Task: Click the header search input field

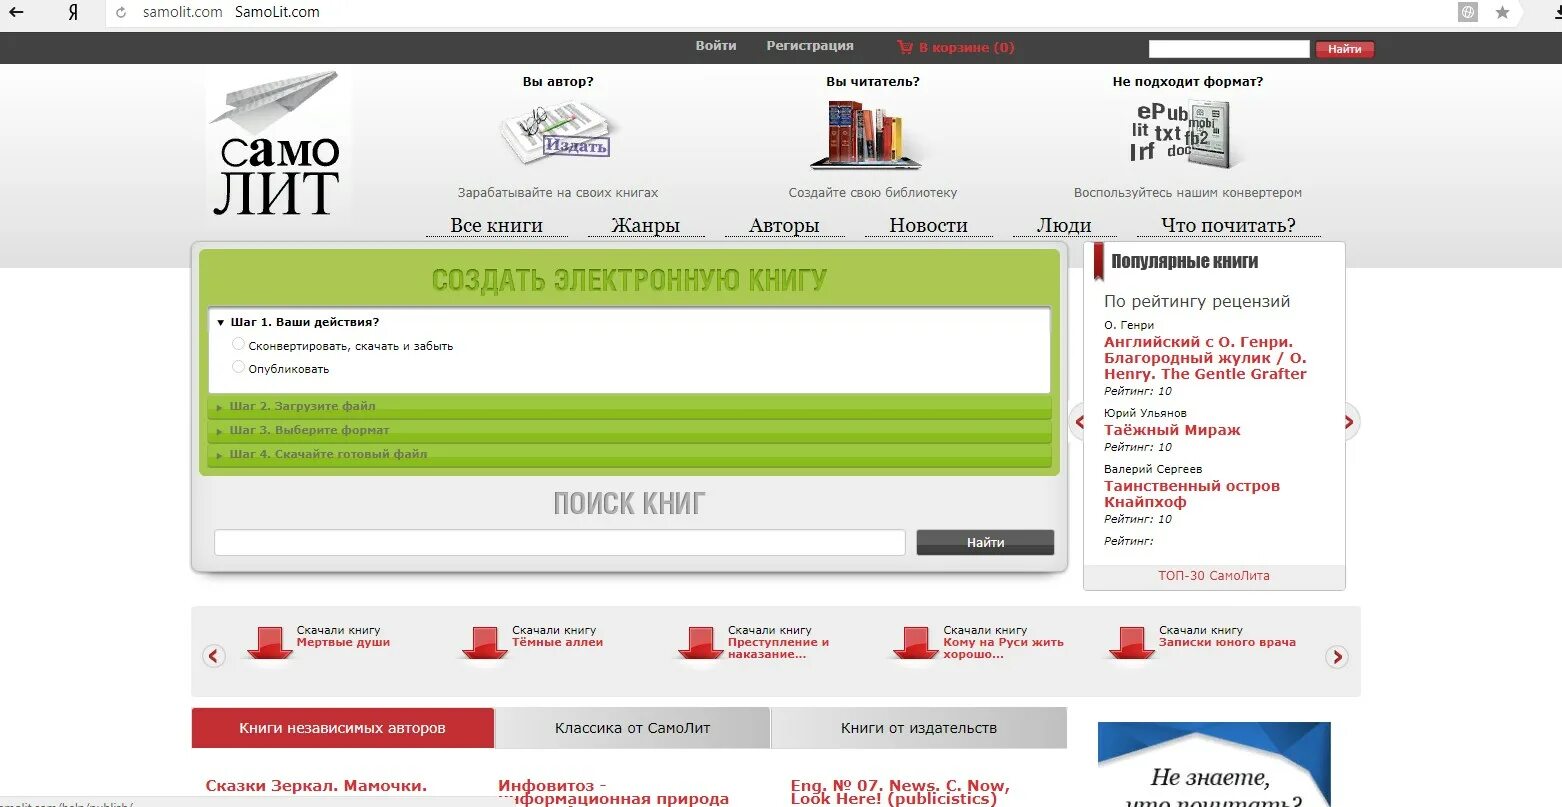Action: coord(1229,48)
